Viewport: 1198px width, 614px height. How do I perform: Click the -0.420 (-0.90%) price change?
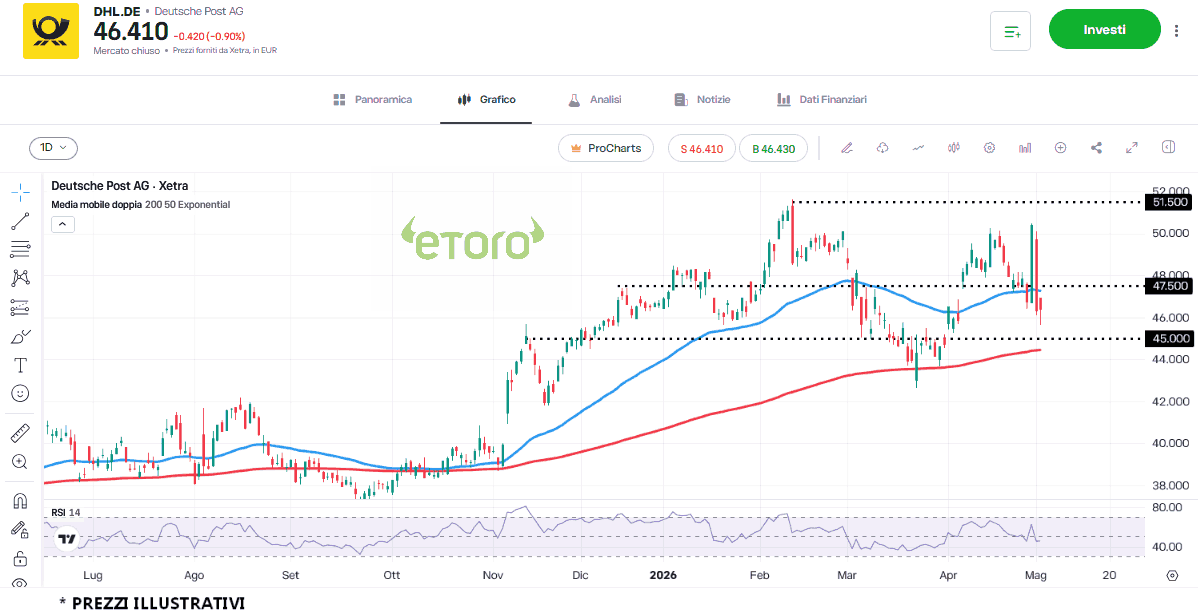210,35
